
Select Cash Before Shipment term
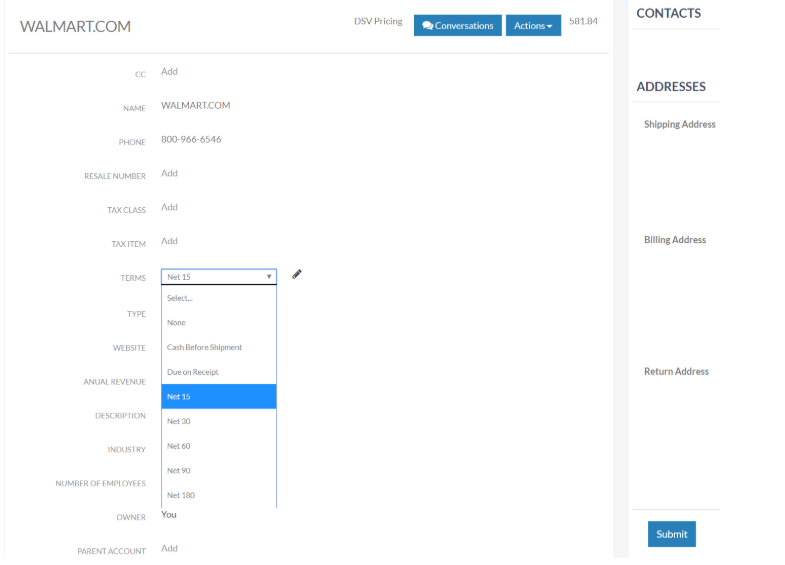pos(219,347)
